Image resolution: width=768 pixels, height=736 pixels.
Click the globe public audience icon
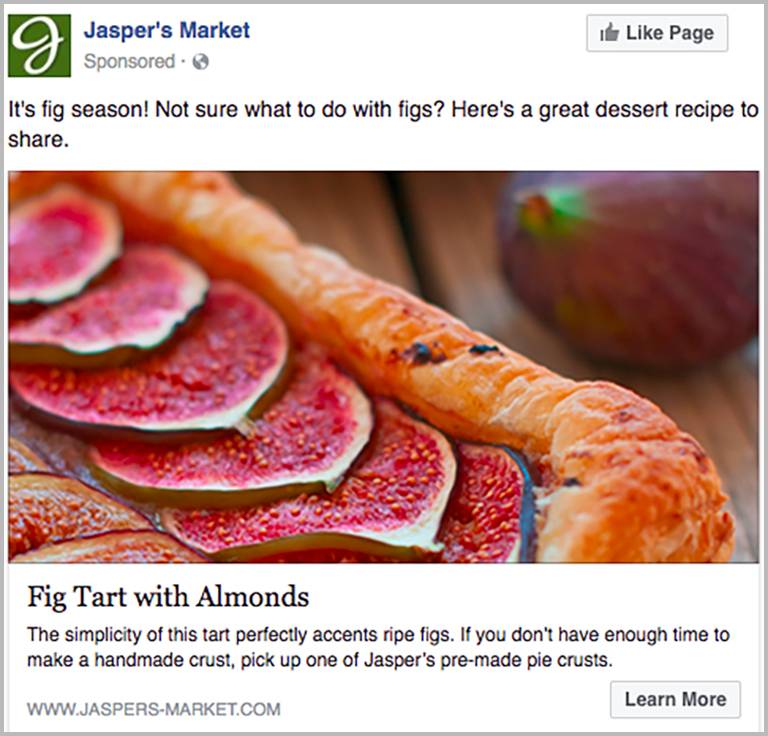point(201,62)
